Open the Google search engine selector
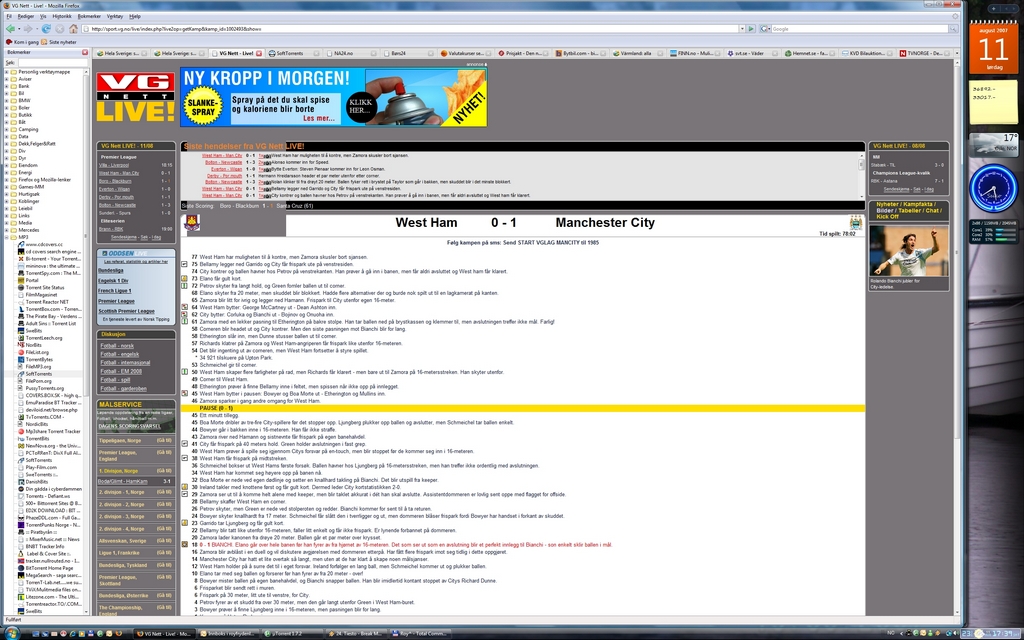 click(x=765, y=29)
